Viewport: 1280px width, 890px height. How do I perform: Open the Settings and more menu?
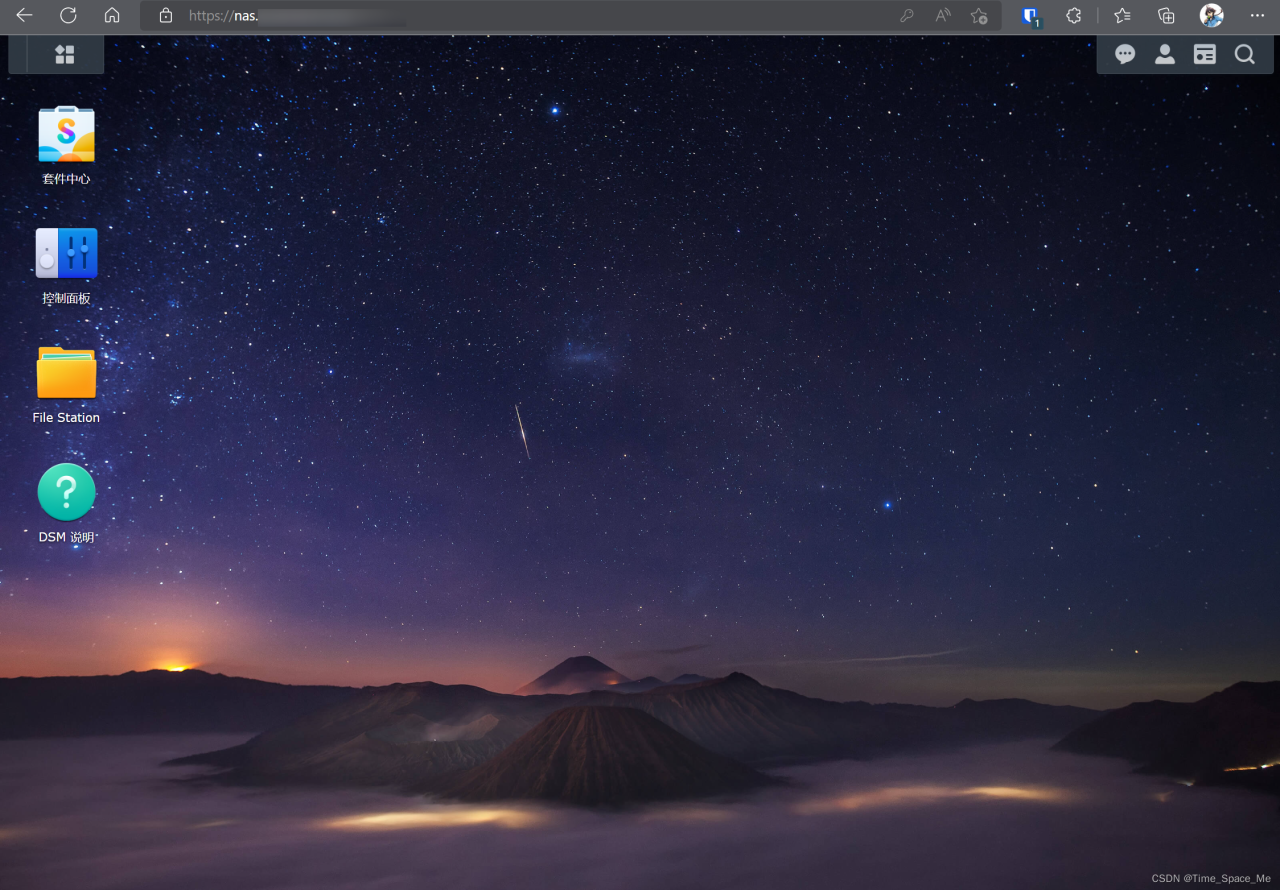pyautogui.click(x=1257, y=16)
